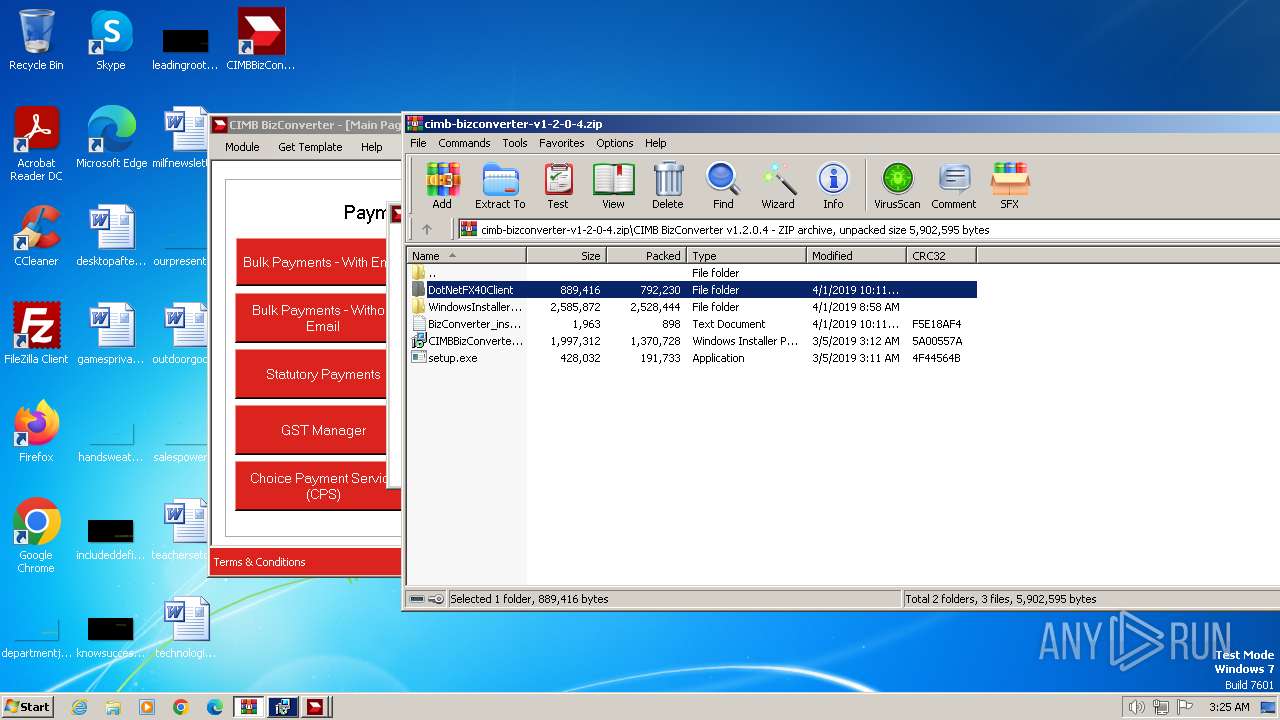Click the Add button in WinRAR toolbar
Viewport: 1280px width, 720px height.
tap(442, 186)
